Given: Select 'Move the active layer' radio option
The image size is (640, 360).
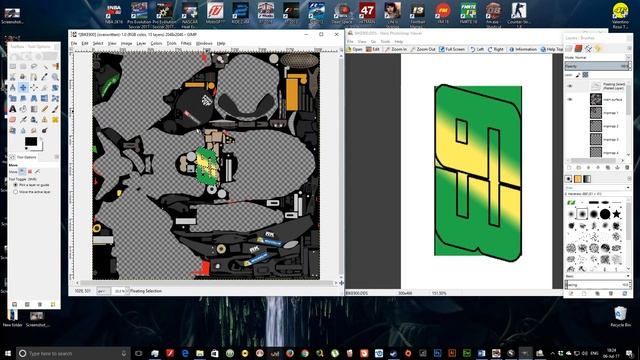Looking at the screenshot, I should [x=16, y=191].
